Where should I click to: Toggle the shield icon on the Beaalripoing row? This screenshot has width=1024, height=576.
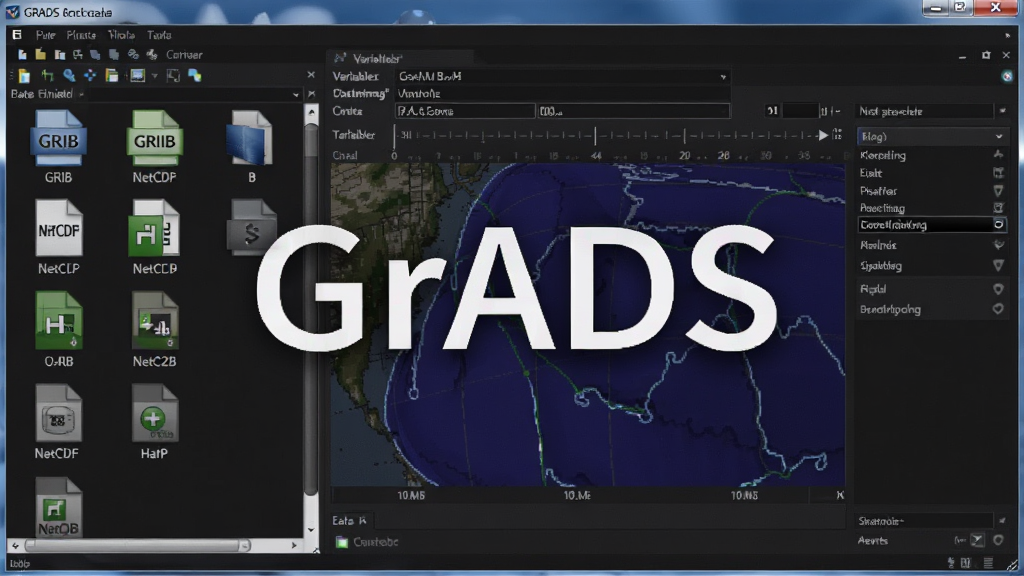999,309
